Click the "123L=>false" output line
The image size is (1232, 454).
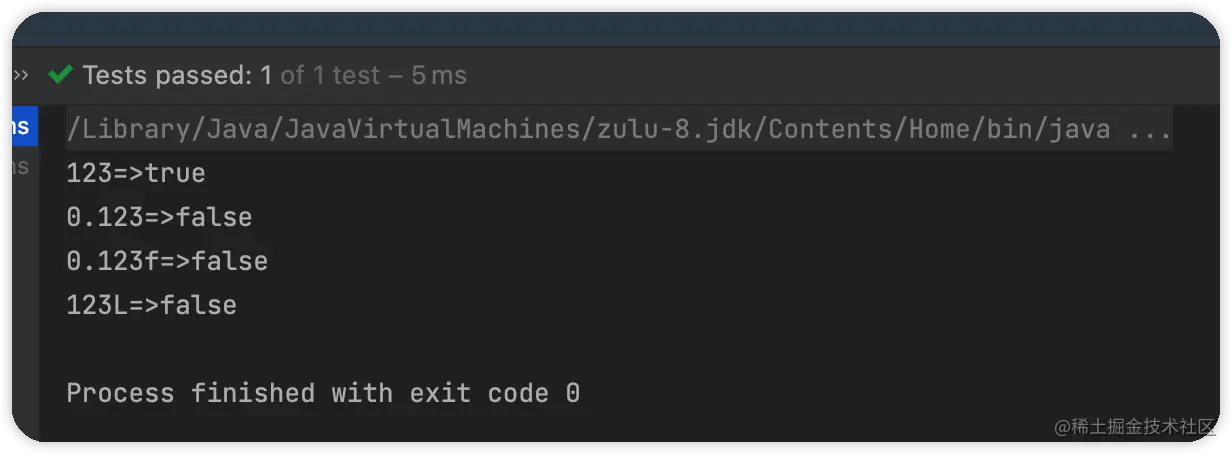coord(151,305)
